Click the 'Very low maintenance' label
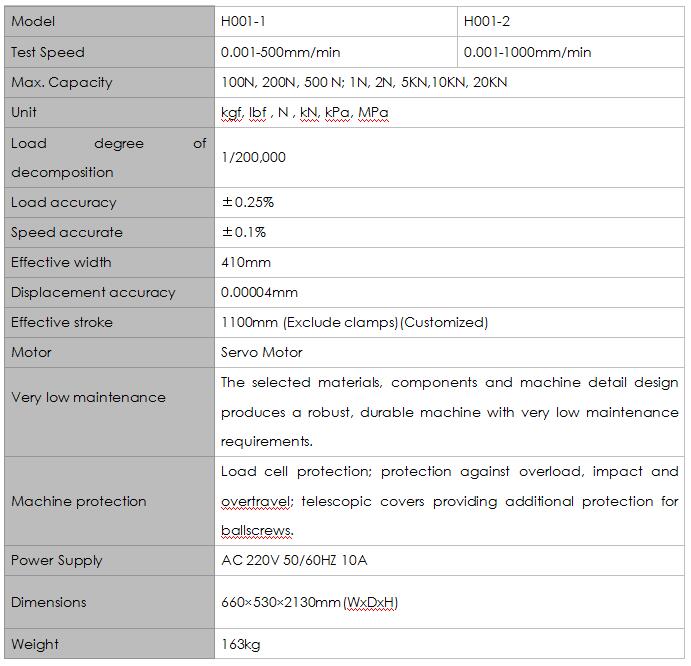691x666 pixels. pos(89,398)
